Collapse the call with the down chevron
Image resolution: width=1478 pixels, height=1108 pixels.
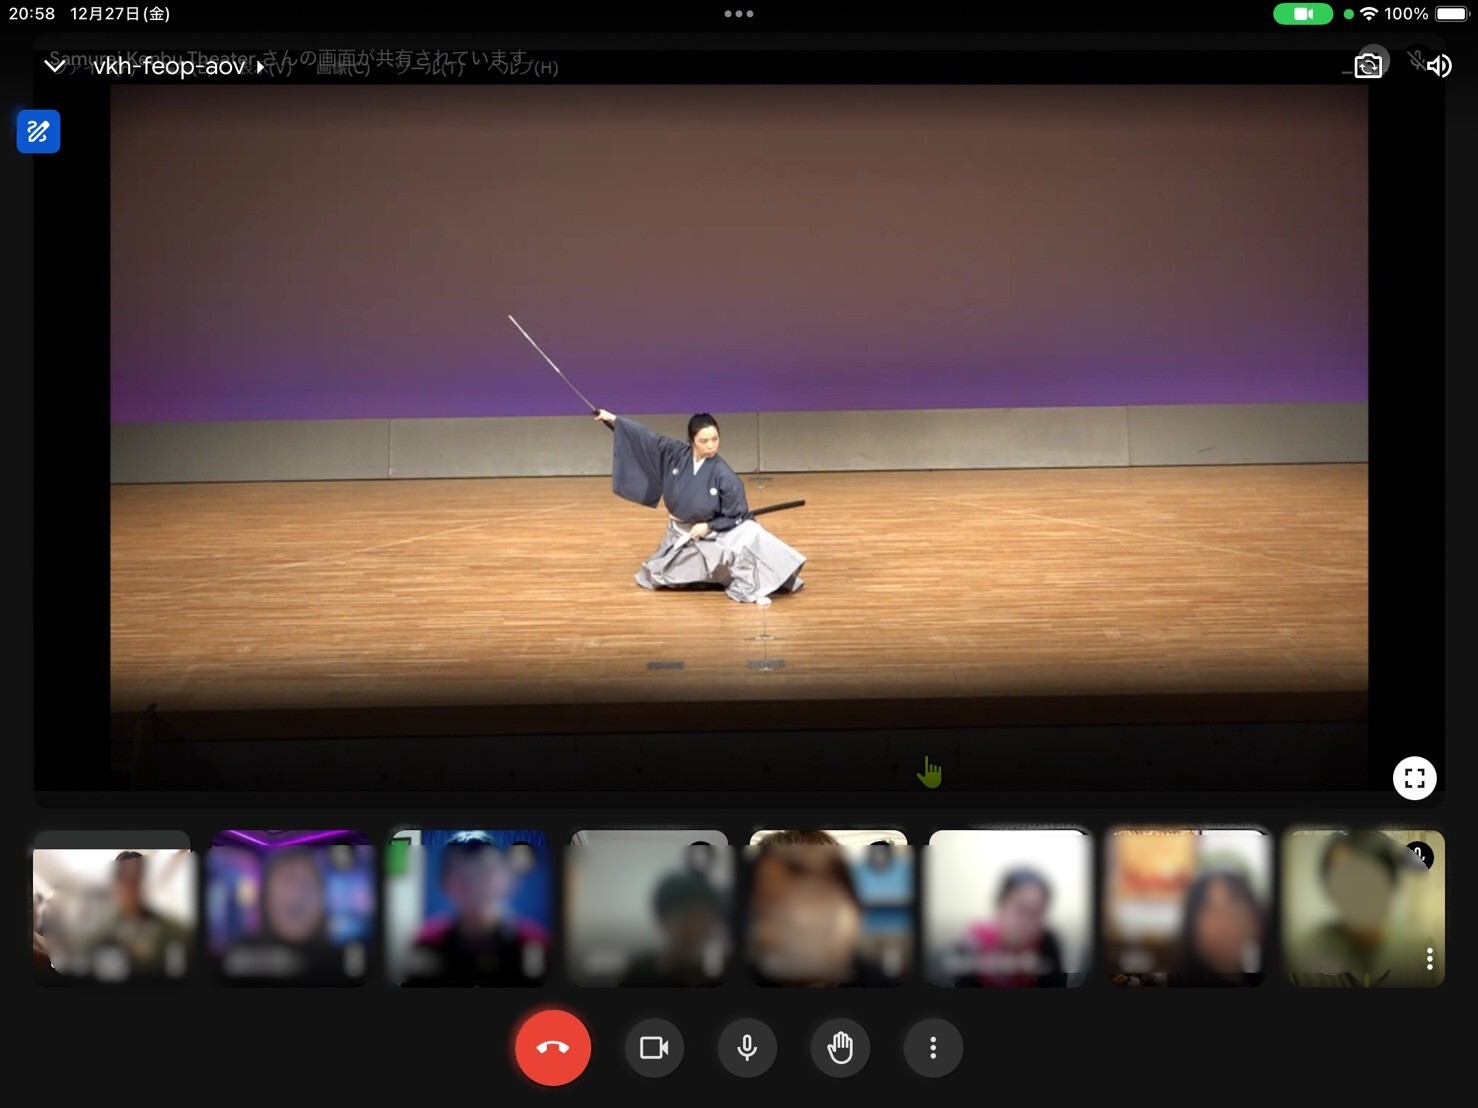pos(55,66)
